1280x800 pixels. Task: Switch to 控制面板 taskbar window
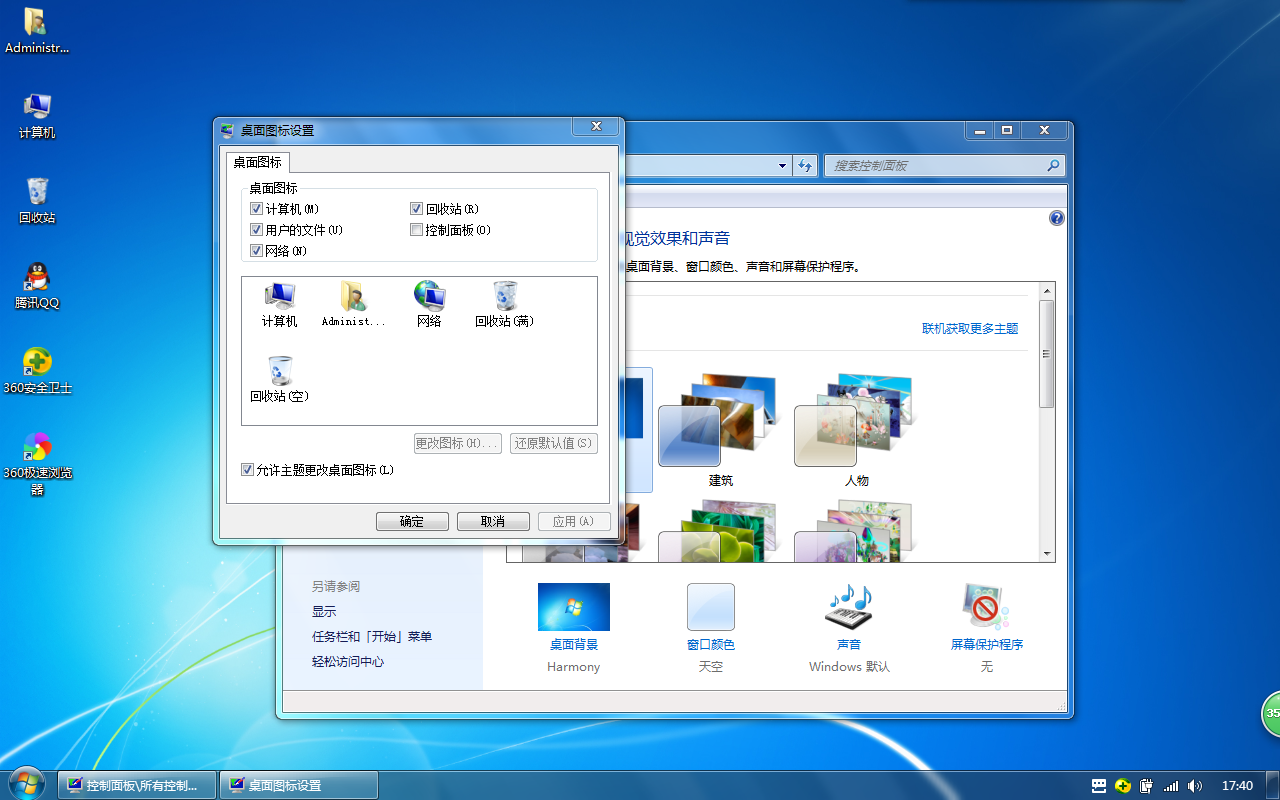click(137, 785)
